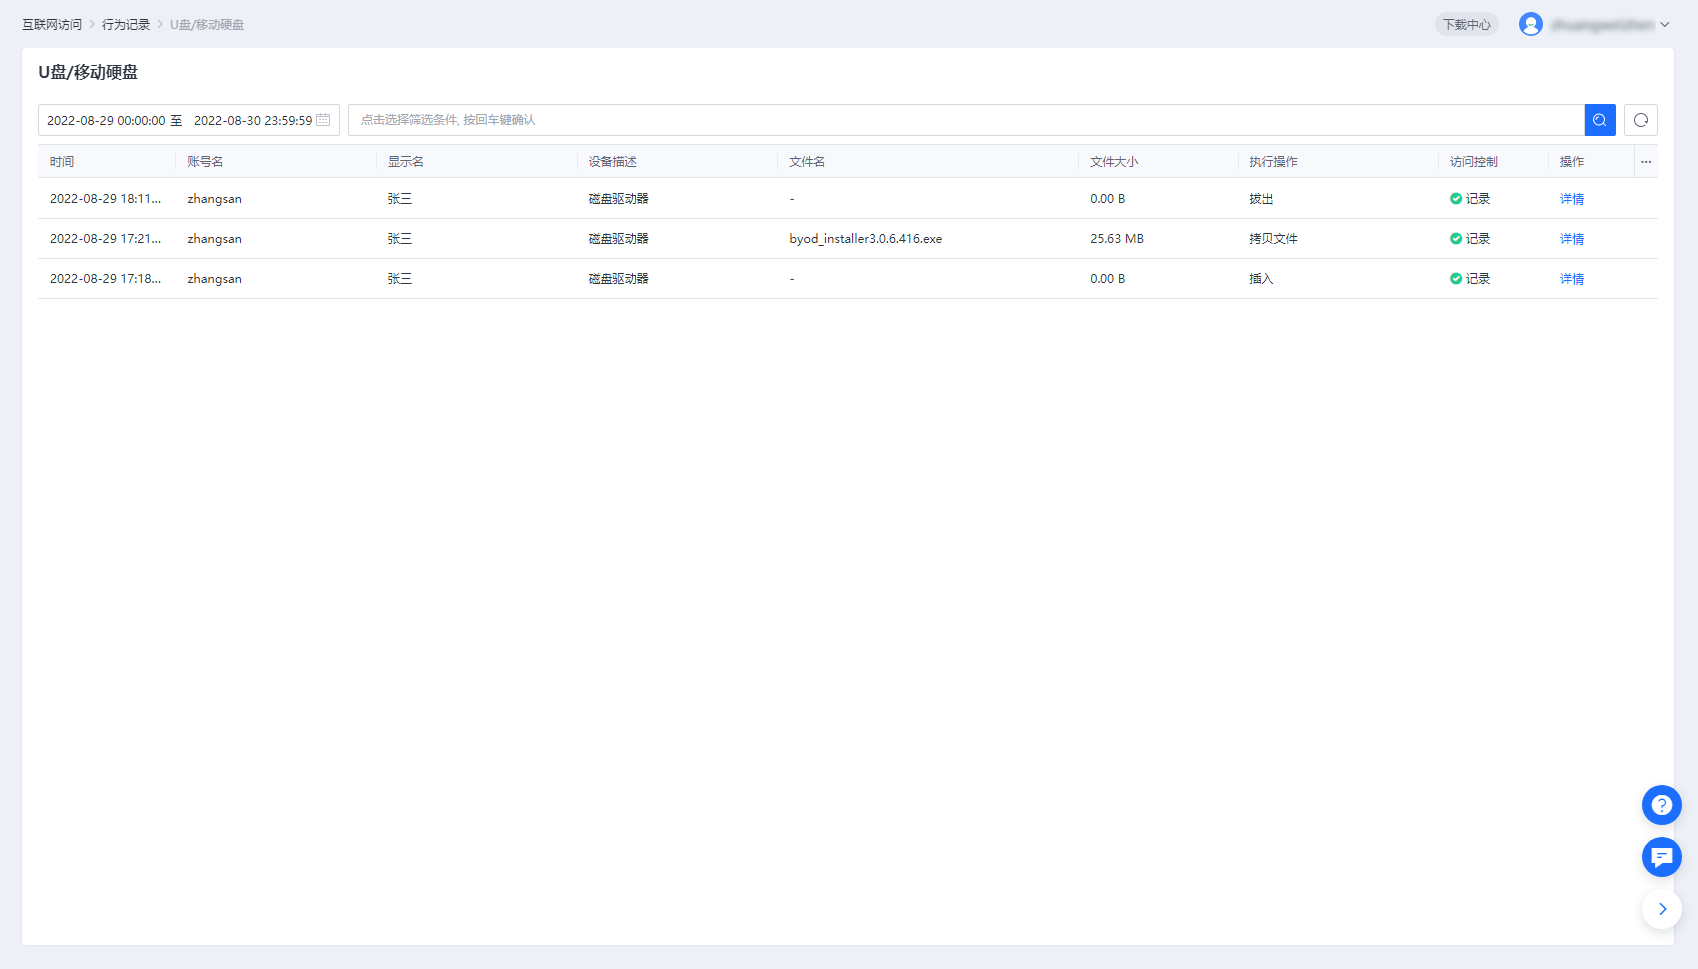
Task: Click green 记录 status in 拷贝文件 row
Action: 1470,239
